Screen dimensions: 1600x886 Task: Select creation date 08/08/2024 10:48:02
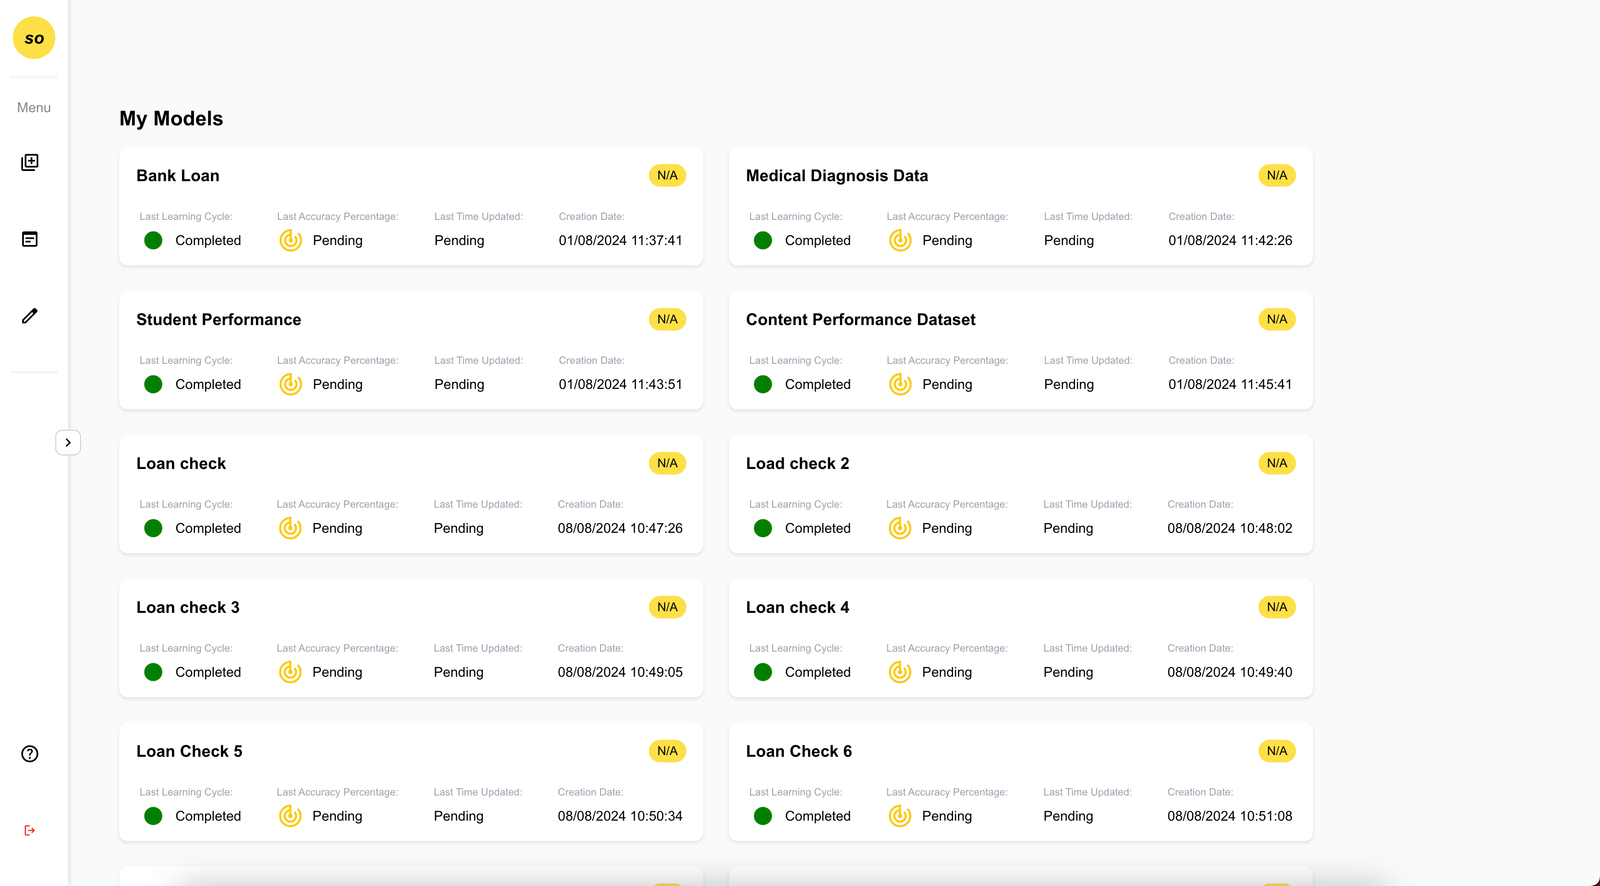click(x=1230, y=529)
